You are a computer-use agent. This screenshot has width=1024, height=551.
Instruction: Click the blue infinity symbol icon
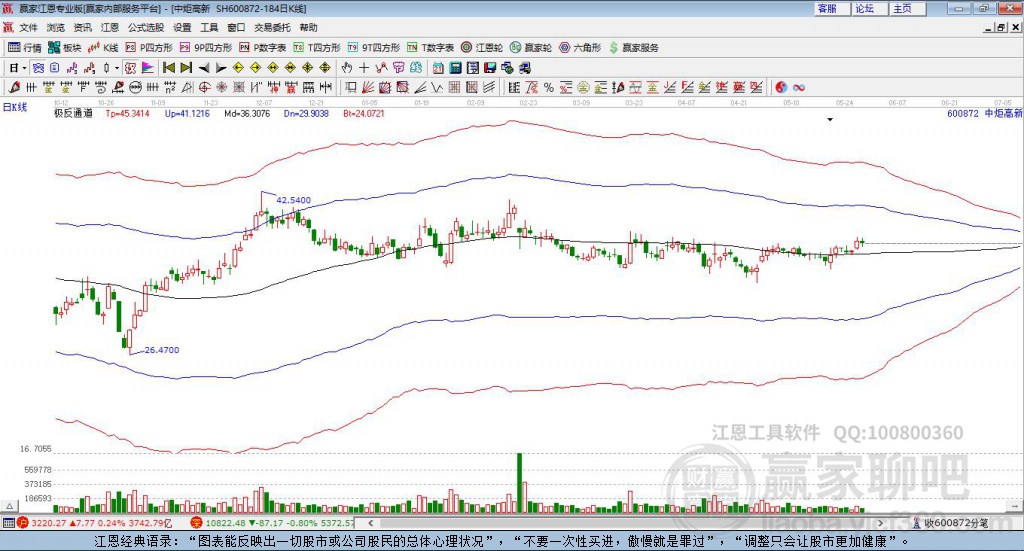click(x=799, y=87)
